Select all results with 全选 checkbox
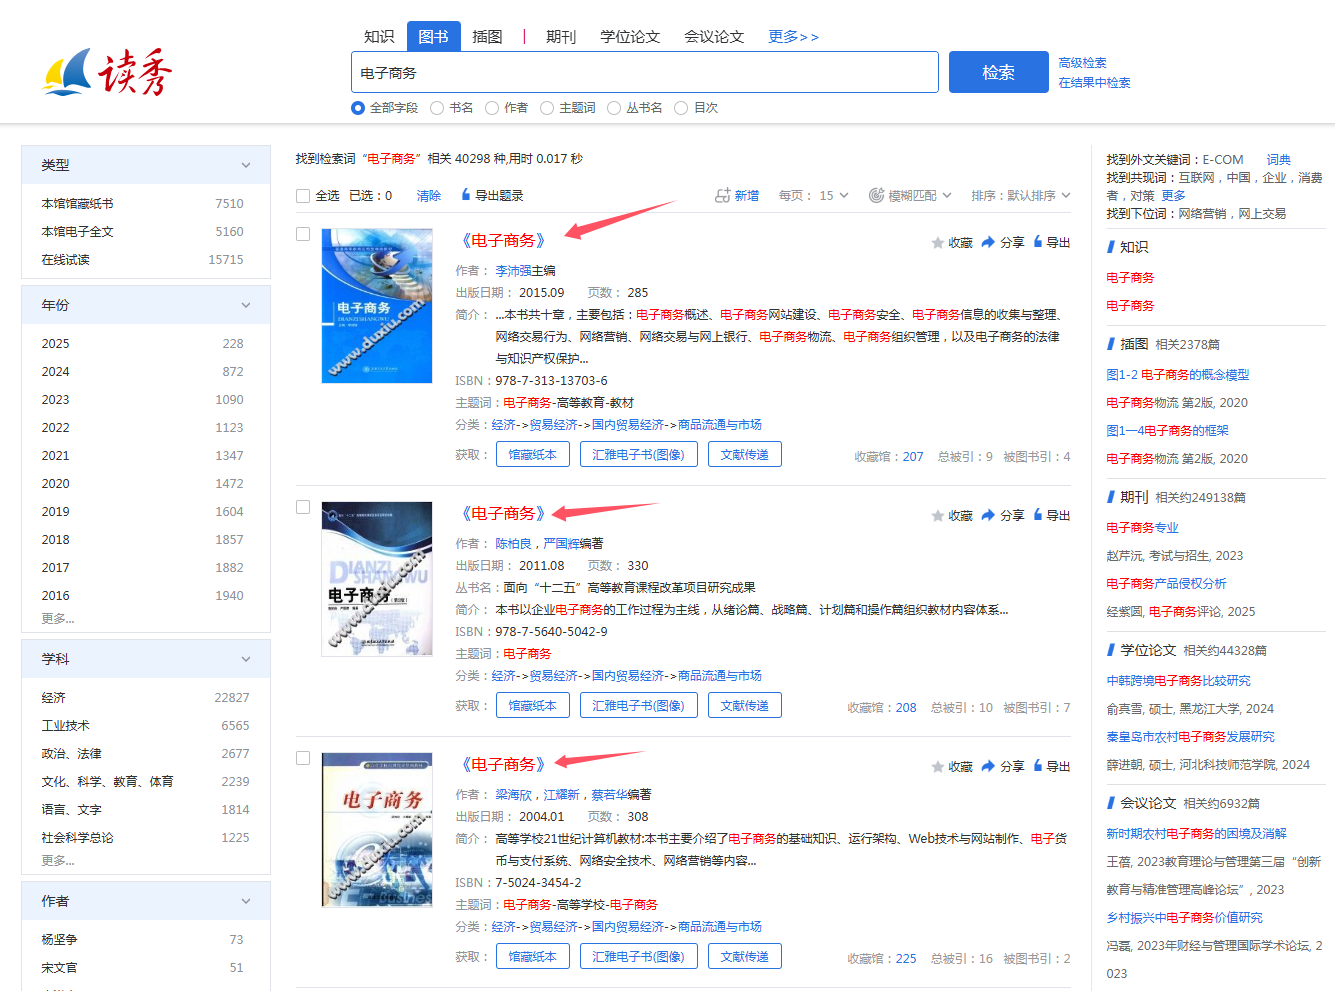Image resolution: width=1335 pixels, height=991 pixels. [x=303, y=196]
